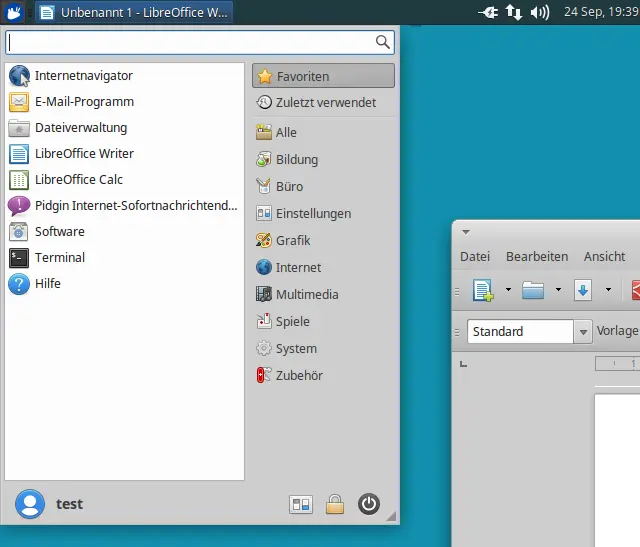The height and width of the screenshot is (547, 640).
Task: Click the Open folder icon in Writer toolbar
Action: 533,291
